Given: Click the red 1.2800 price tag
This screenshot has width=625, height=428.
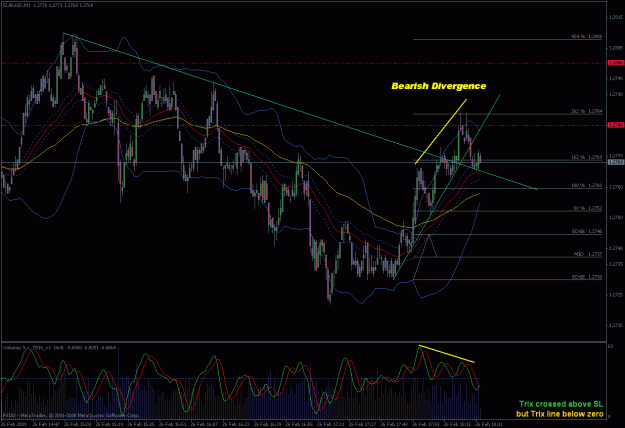Looking at the screenshot, I should point(616,63).
